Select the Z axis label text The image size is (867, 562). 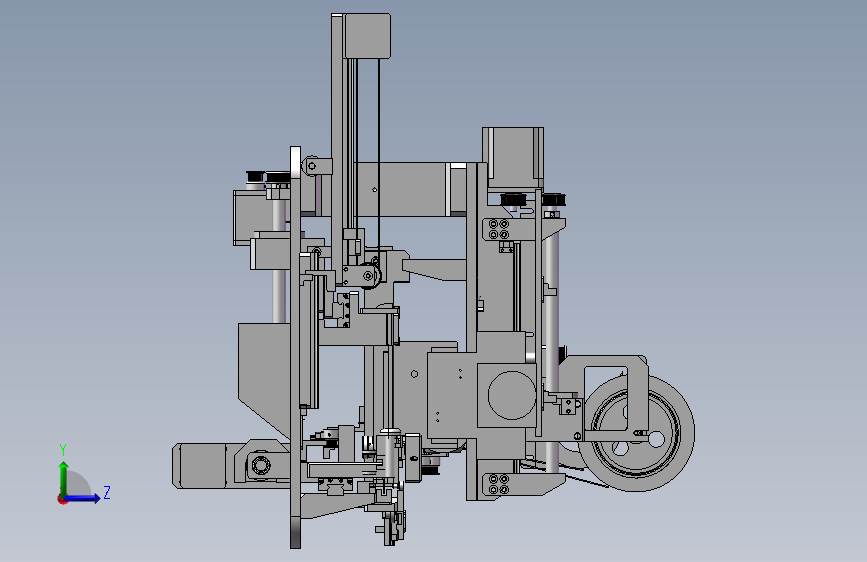coord(107,492)
